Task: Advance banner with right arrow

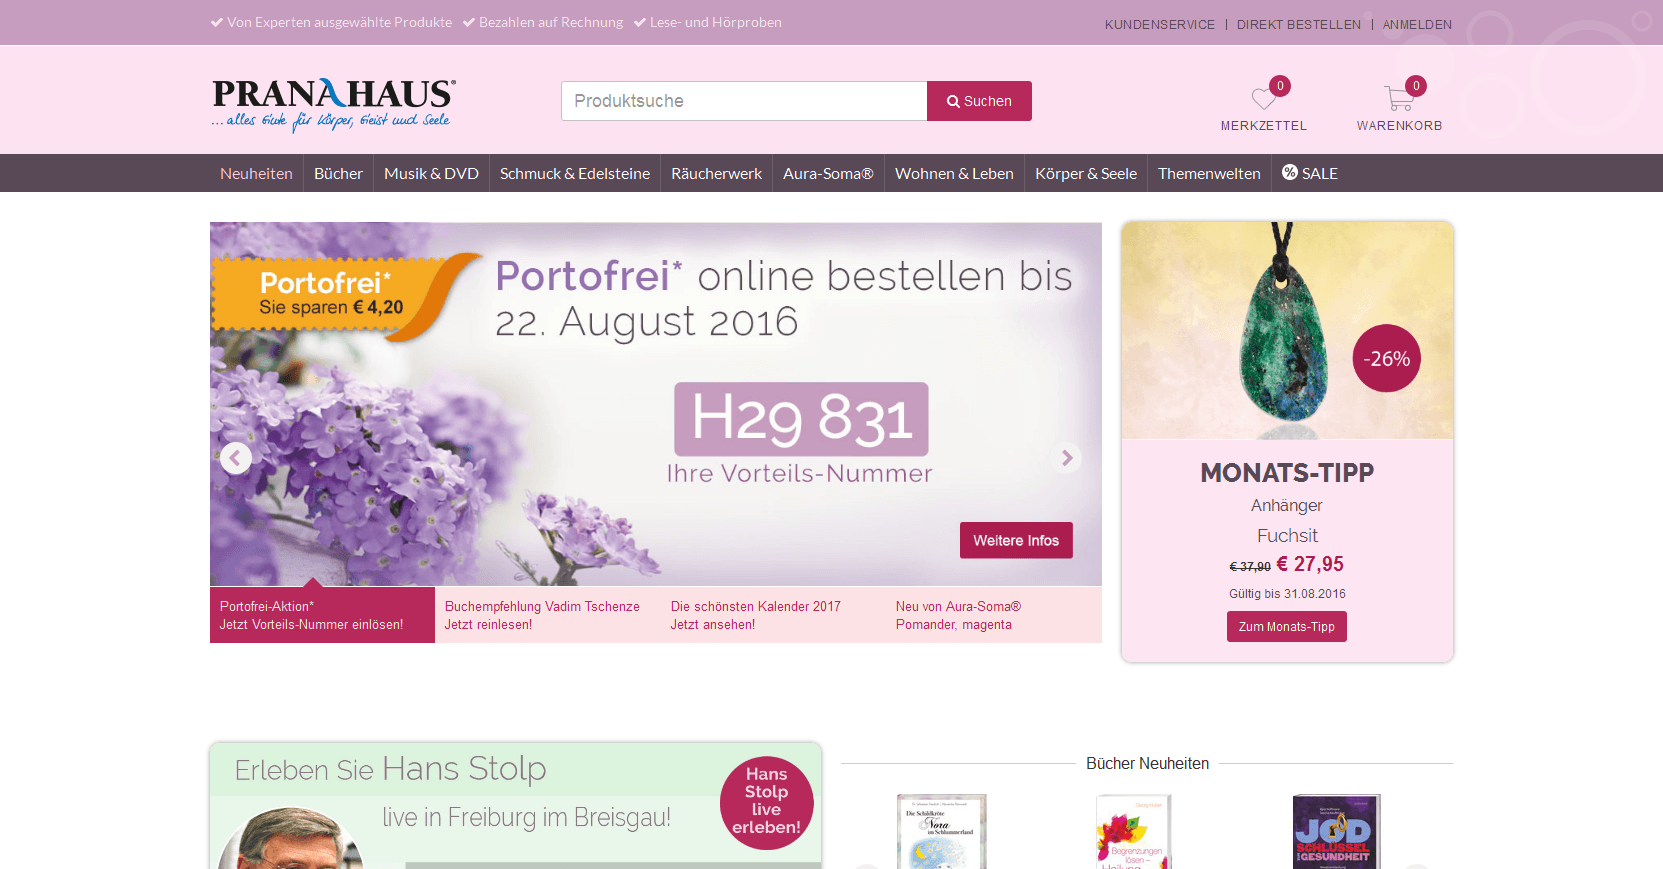Action: [x=1067, y=458]
